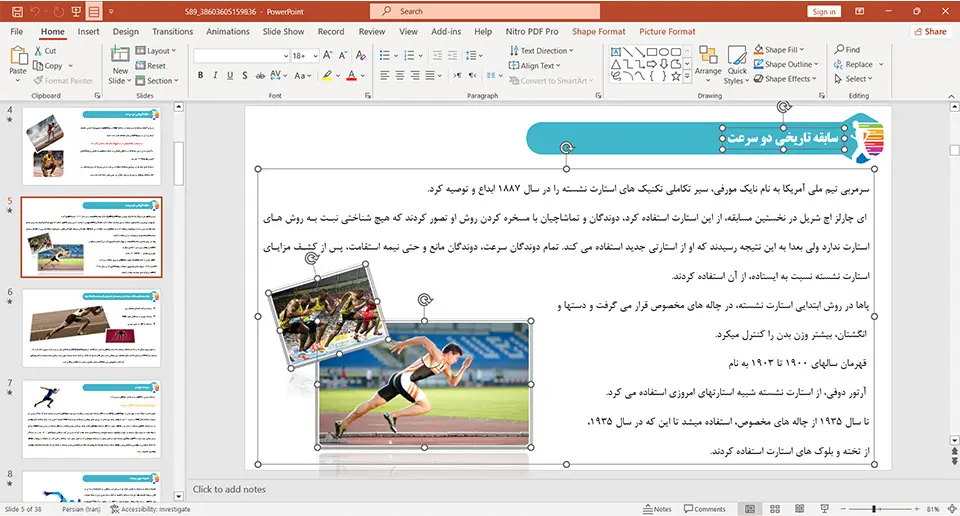Open the Insert ribbon tab
The width and height of the screenshot is (960, 516).
pyautogui.click(x=88, y=31)
